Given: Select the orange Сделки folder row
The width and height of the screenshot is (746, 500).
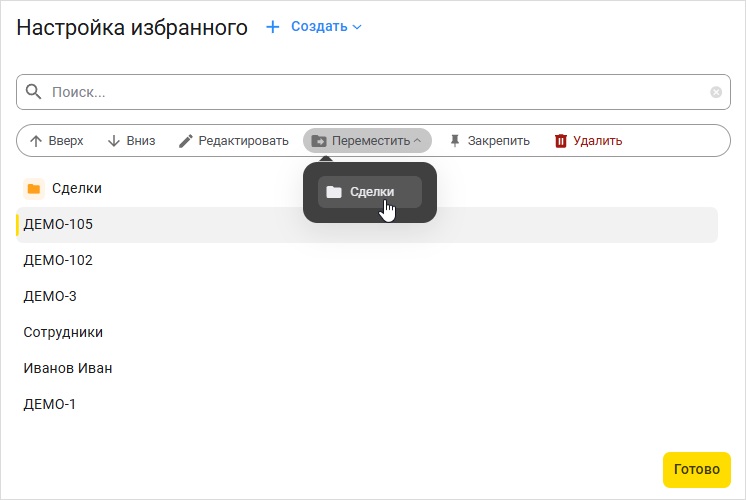Looking at the screenshot, I should (x=367, y=188).
